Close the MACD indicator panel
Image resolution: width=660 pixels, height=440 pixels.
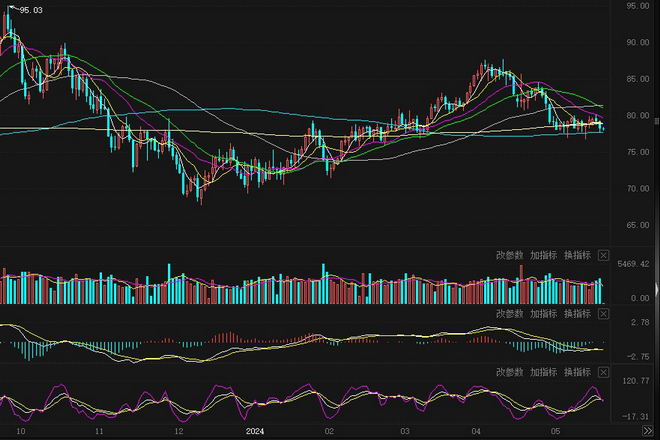tap(604, 313)
